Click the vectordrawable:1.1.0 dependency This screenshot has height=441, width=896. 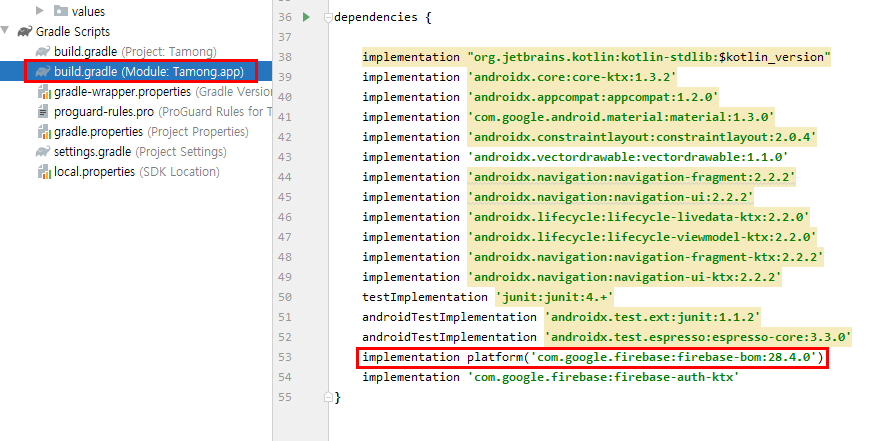(x=627, y=157)
